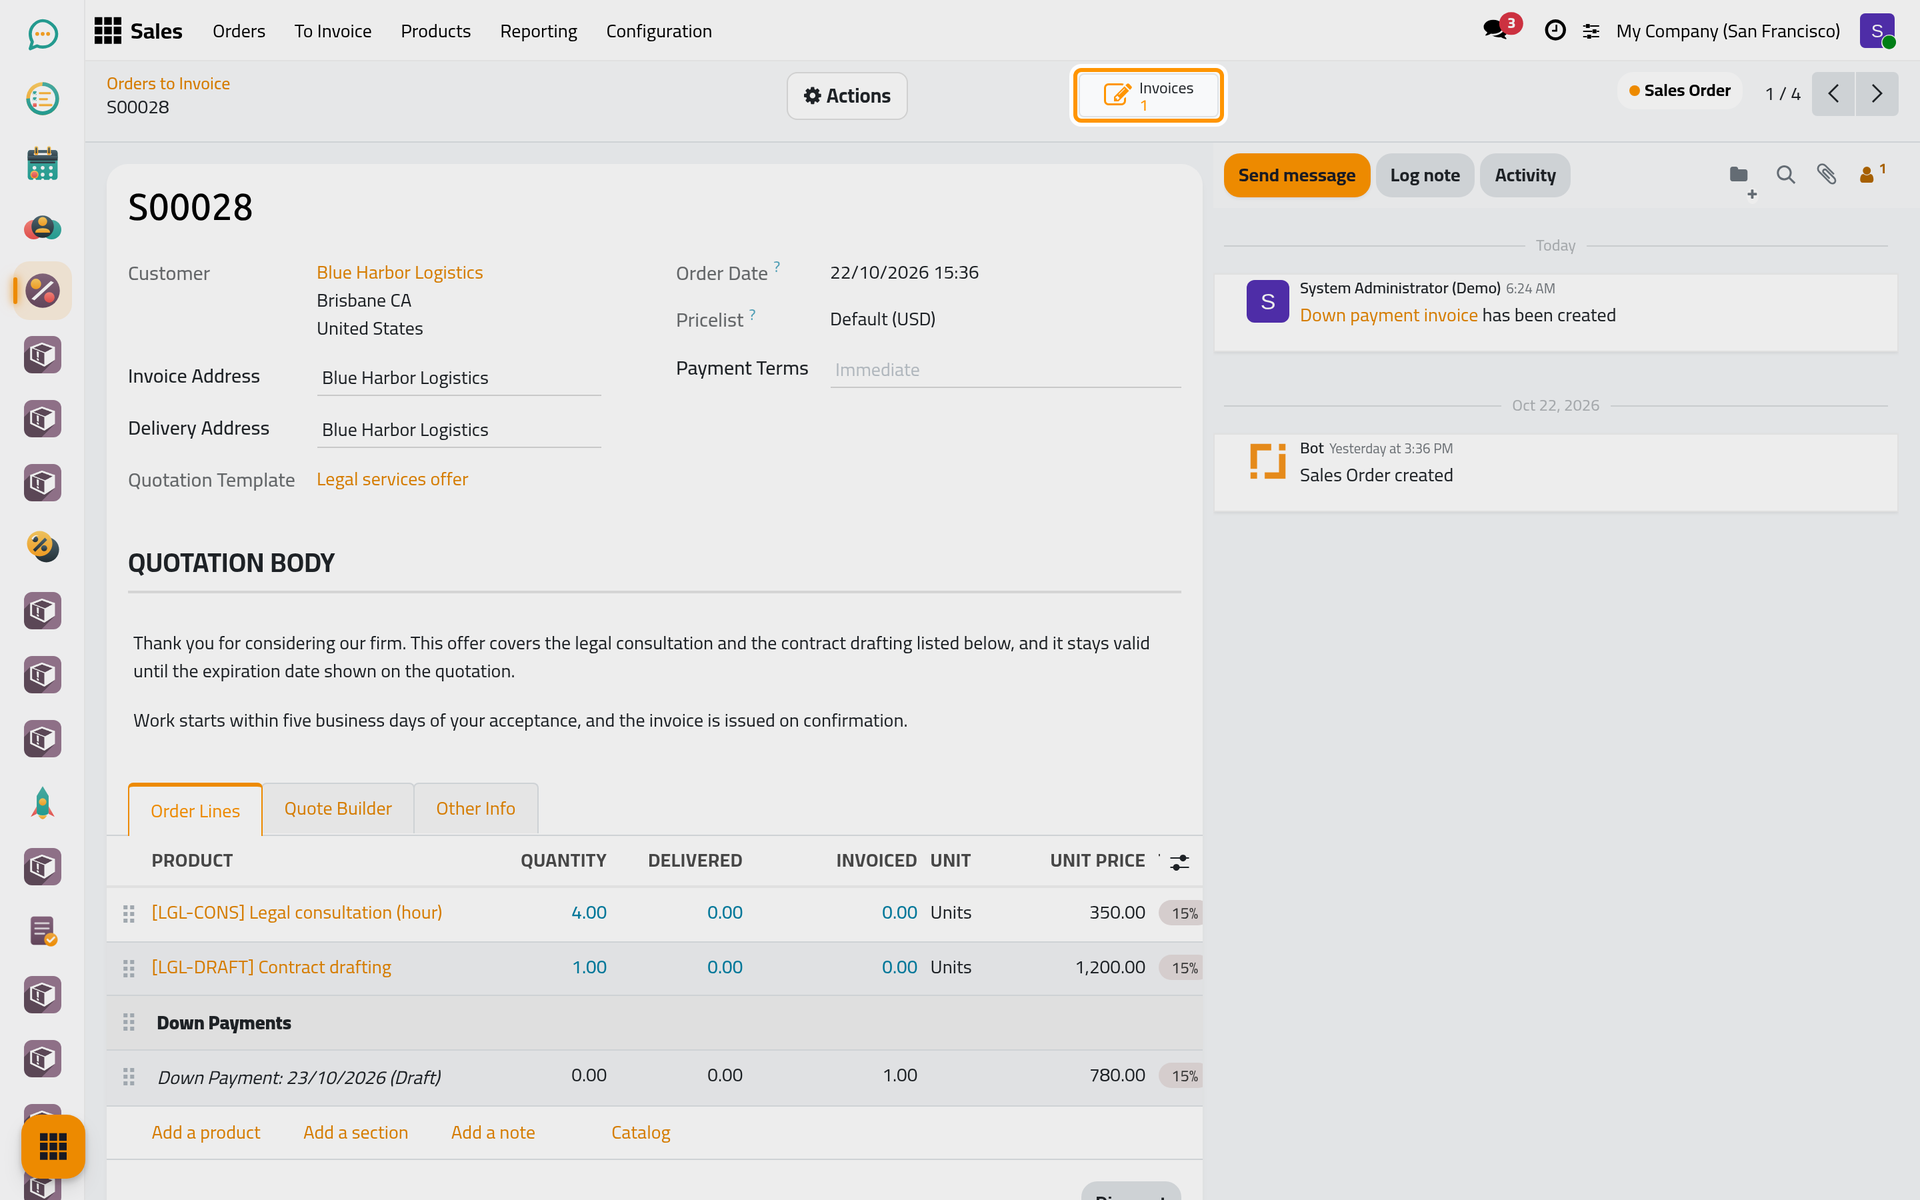
Task: Click the Activity button
Action: [1525, 176]
